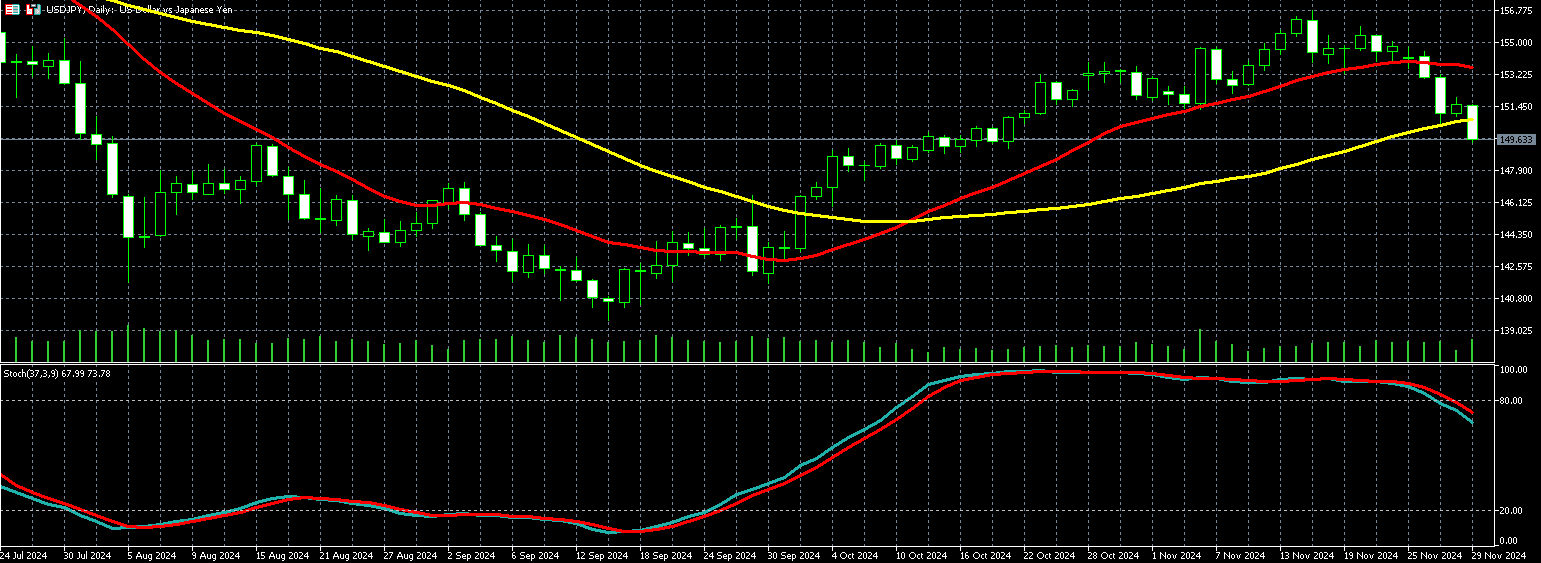Click the 153.225 price scale label

coord(1517,75)
